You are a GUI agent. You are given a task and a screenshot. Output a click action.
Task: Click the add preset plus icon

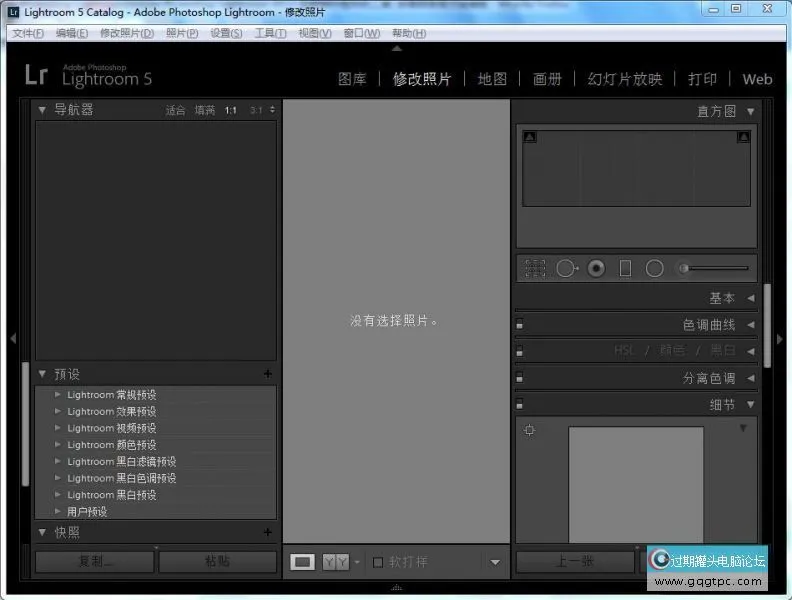[267, 374]
